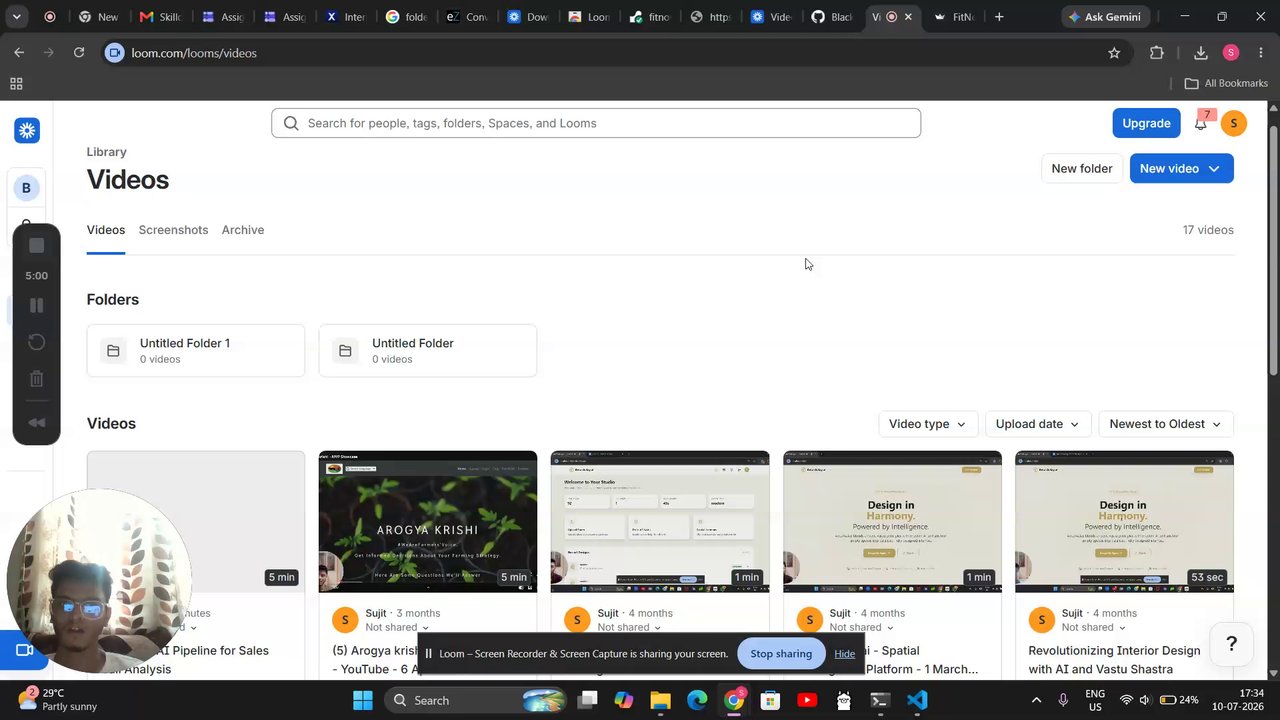Viewport: 1280px width, 720px height.
Task: Open the S profile avatar in Loom
Action: (1234, 123)
